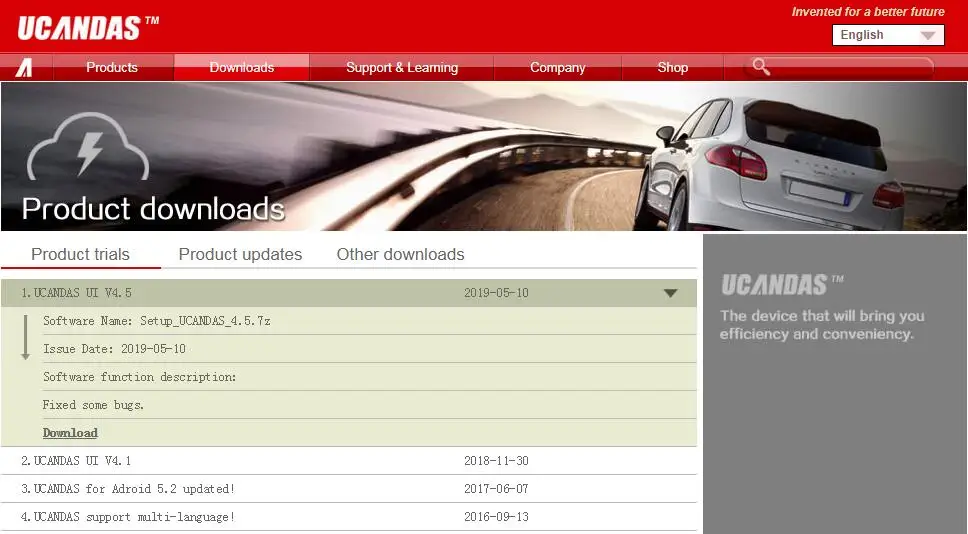Screen dimensions: 968x534
Task: Click the UCANDAS logo in gray sidebar
Action: (x=782, y=285)
